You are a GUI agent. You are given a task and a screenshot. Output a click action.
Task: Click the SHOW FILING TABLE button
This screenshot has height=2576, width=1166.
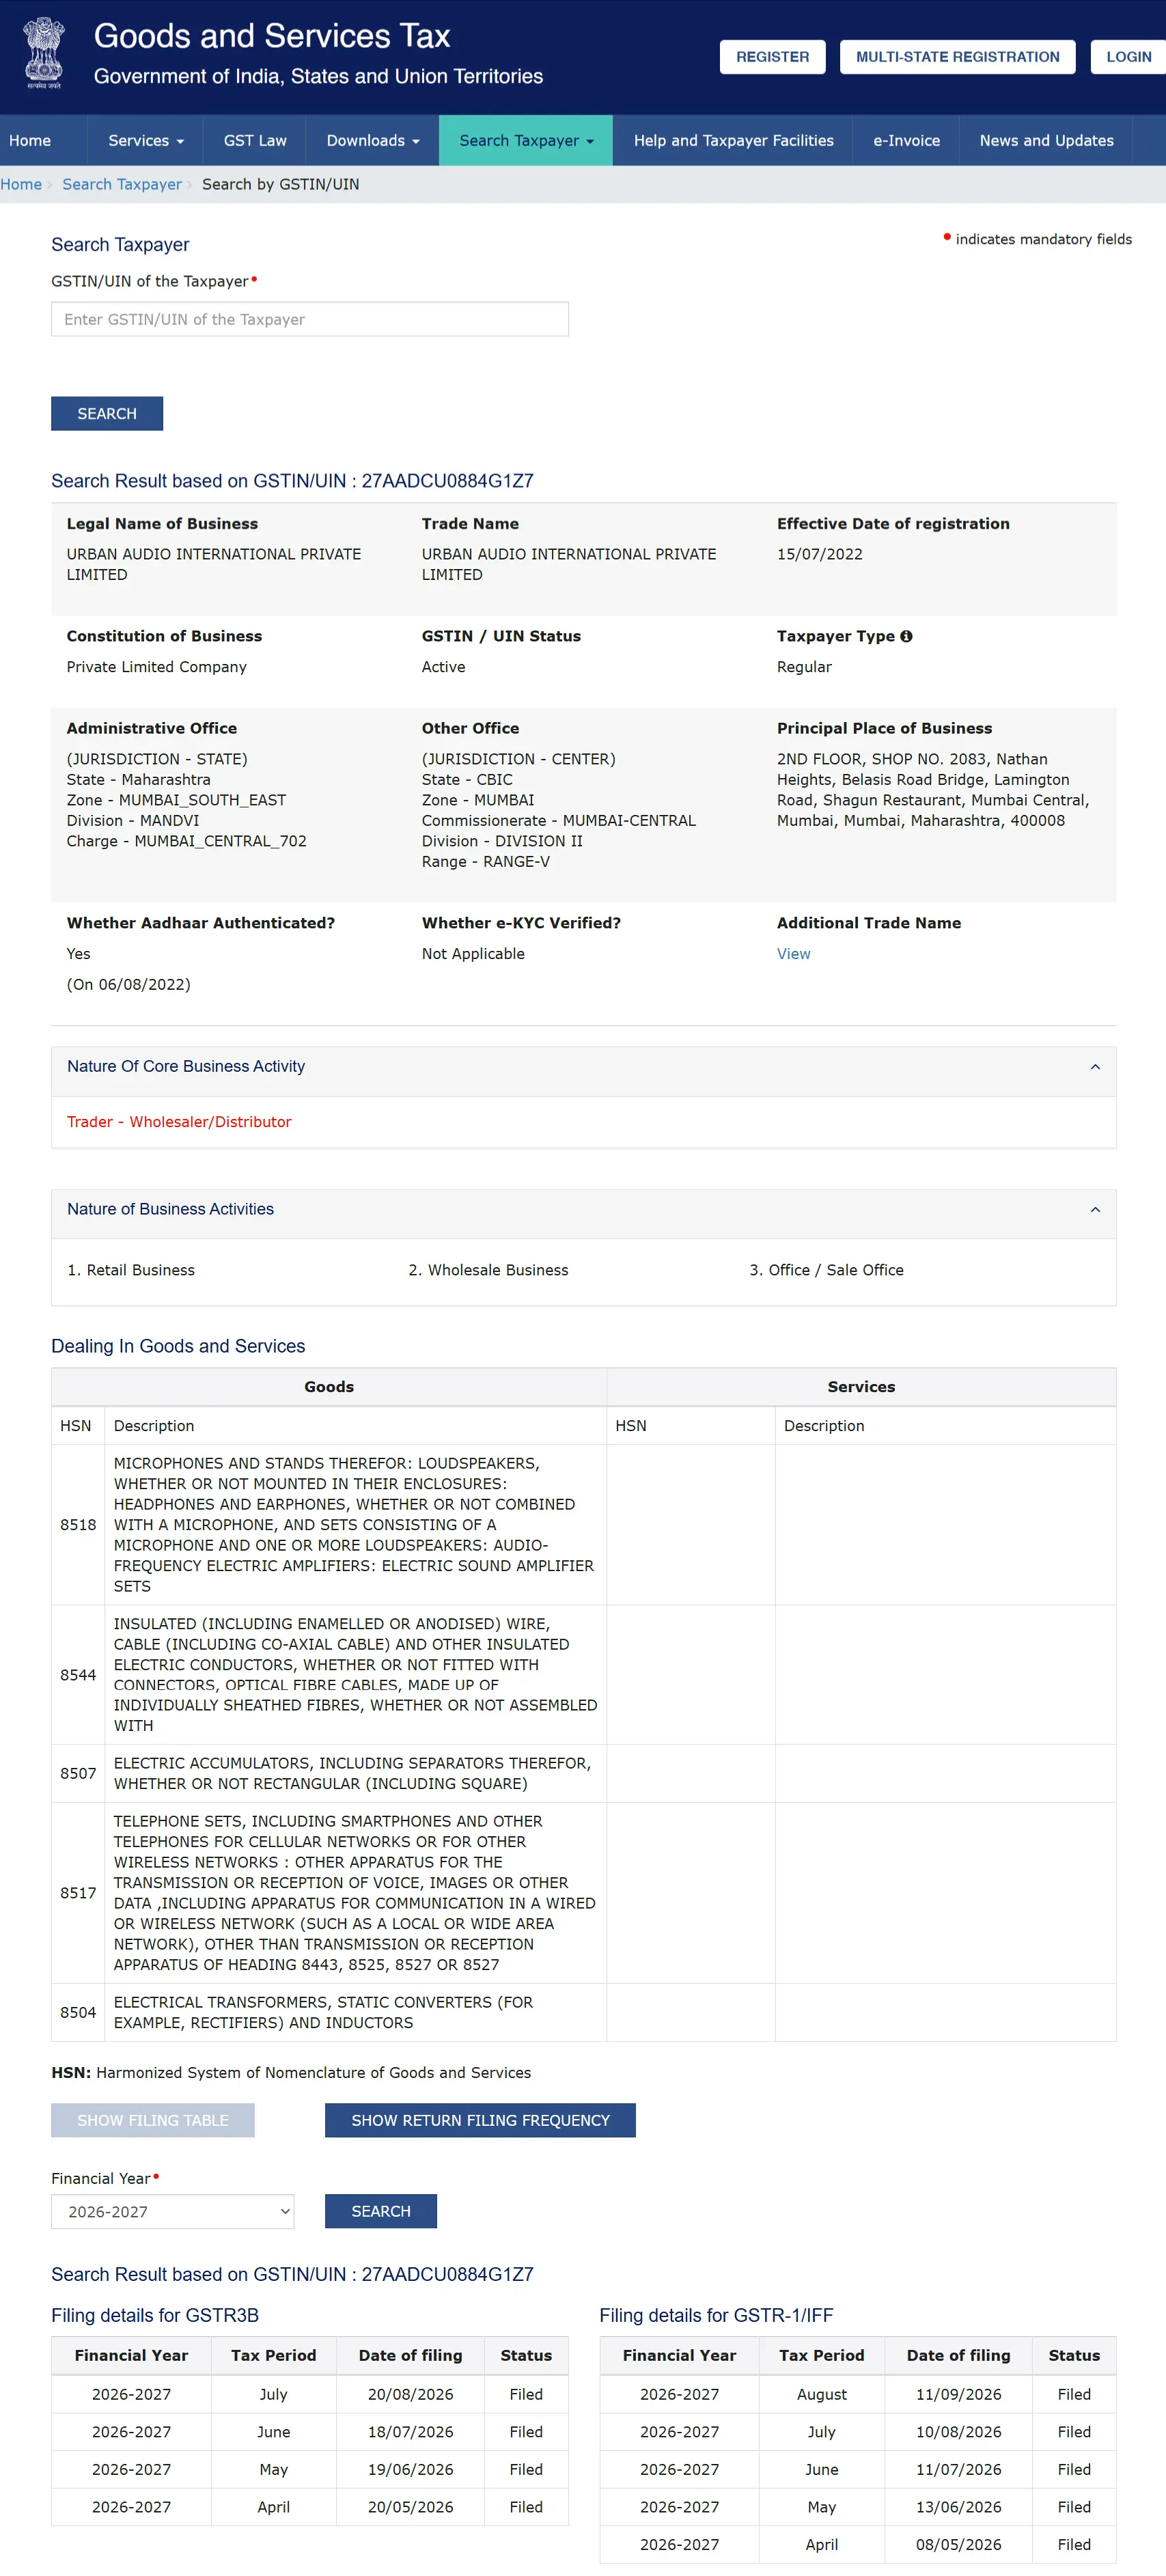point(153,2120)
